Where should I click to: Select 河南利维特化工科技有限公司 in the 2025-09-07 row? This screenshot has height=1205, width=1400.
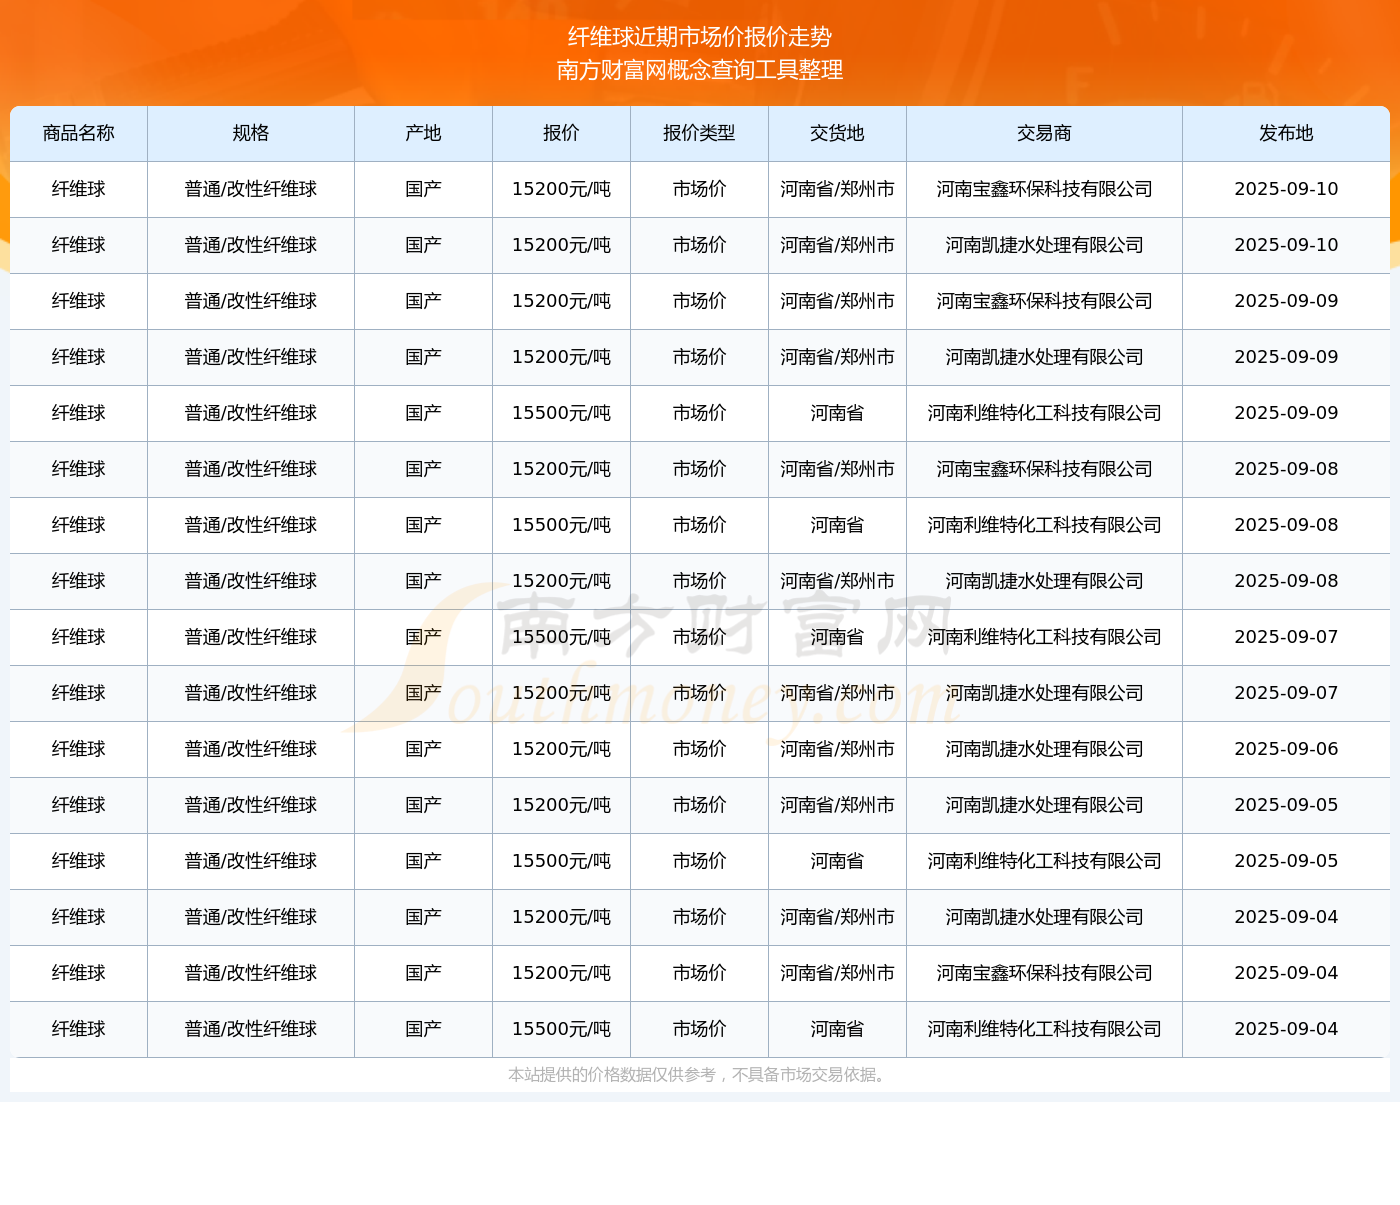[x=1045, y=637]
